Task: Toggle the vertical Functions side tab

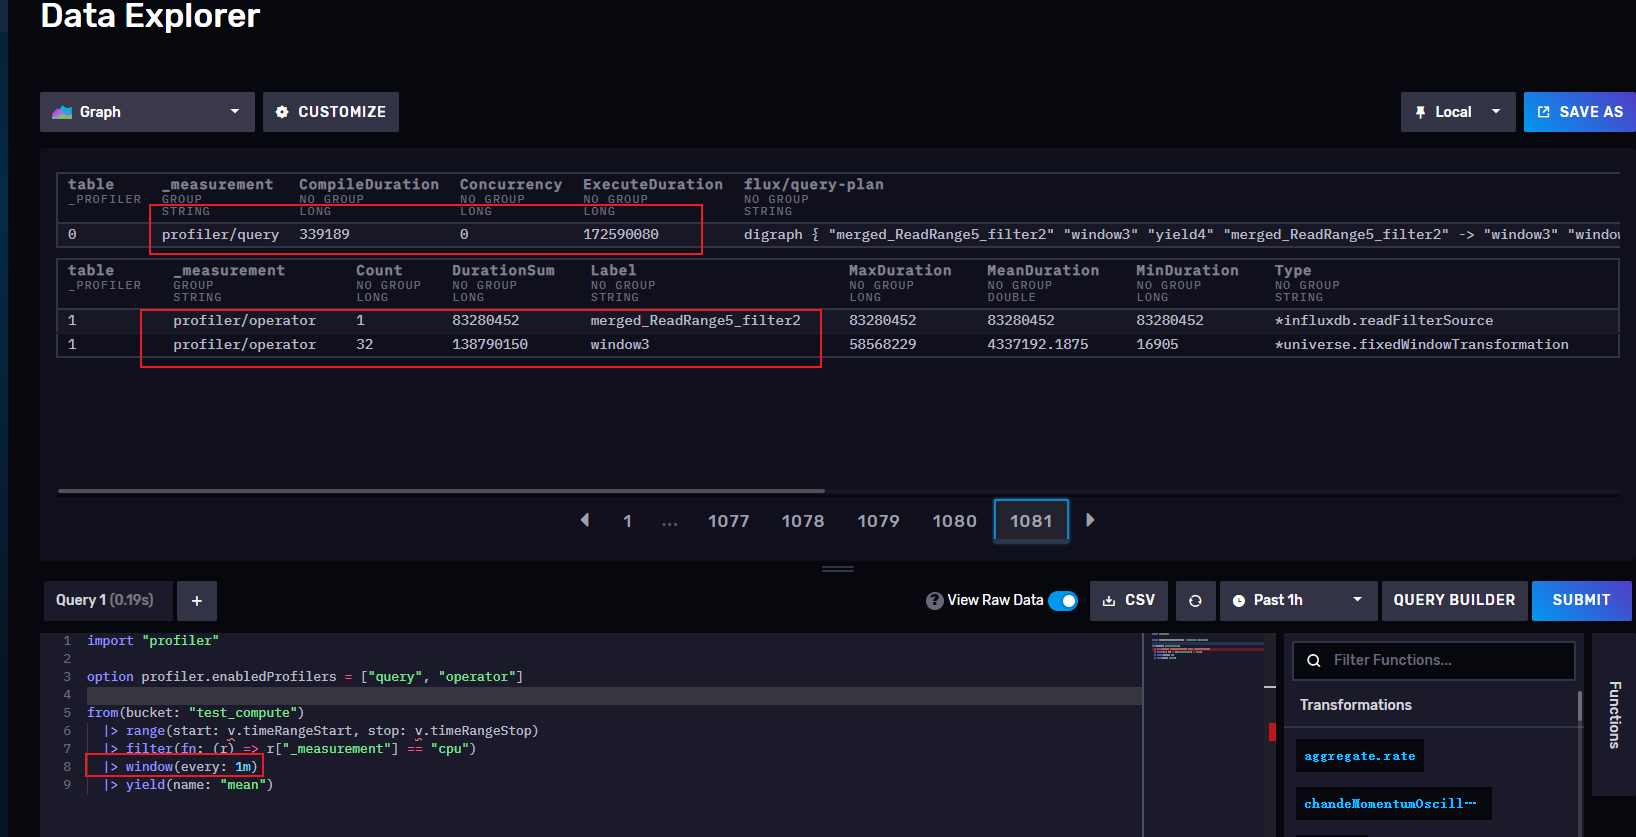Action: [x=1613, y=714]
